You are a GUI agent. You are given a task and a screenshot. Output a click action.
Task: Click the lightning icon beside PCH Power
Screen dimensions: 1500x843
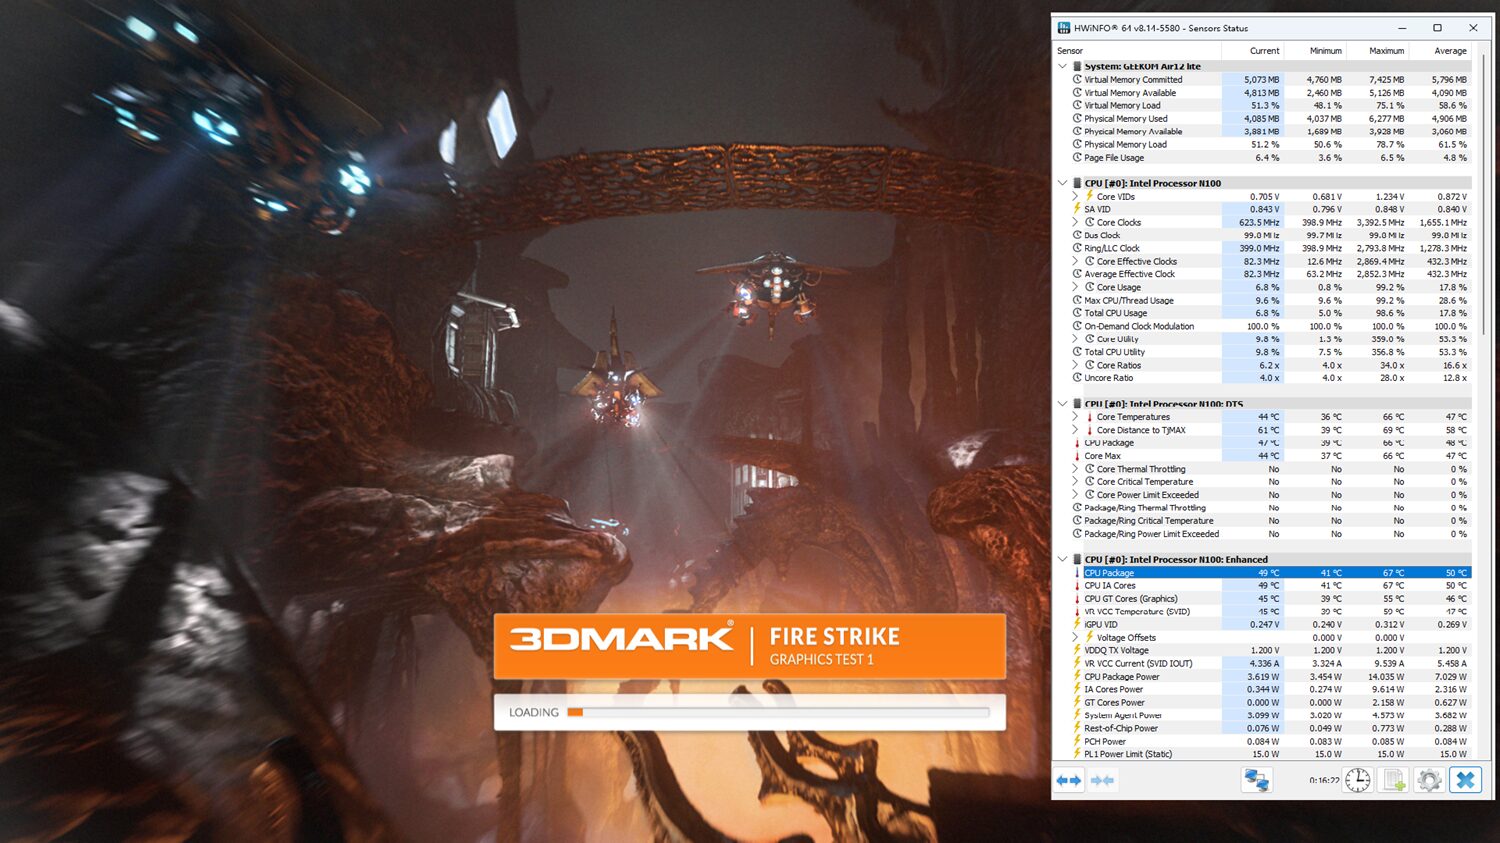1077,741
